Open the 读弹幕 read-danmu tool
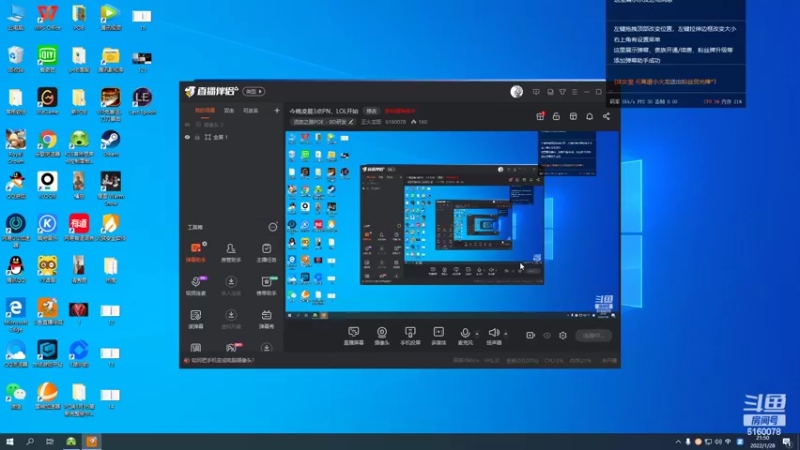 coord(195,319)
